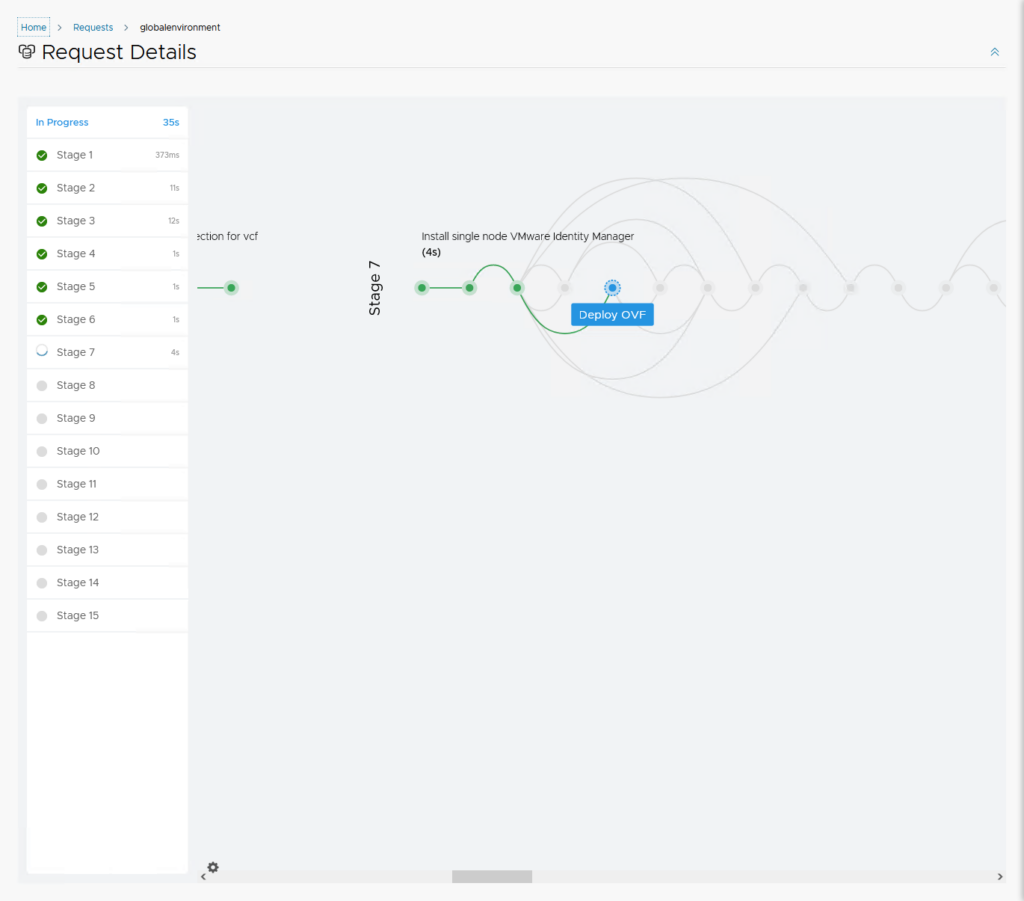Click the Deploy OVF tooltip label
The height and width of the screenshot is (901, 1024).
pyautogui.click(x=612, y=314)
